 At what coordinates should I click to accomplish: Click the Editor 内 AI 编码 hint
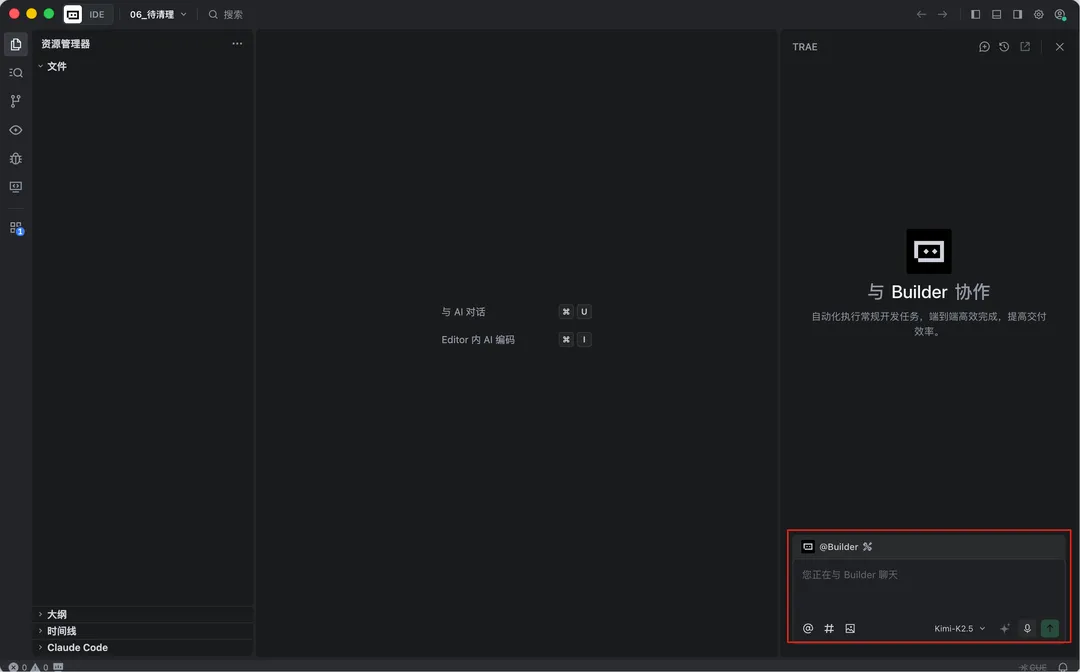478,339
